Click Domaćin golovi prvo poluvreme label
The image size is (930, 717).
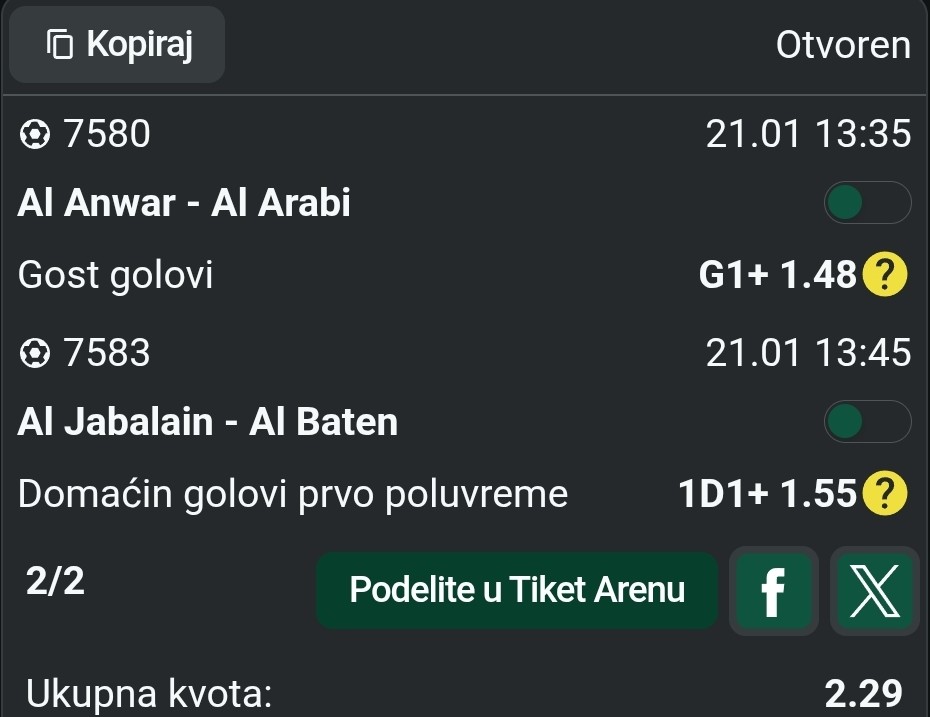tap(293, 494)
